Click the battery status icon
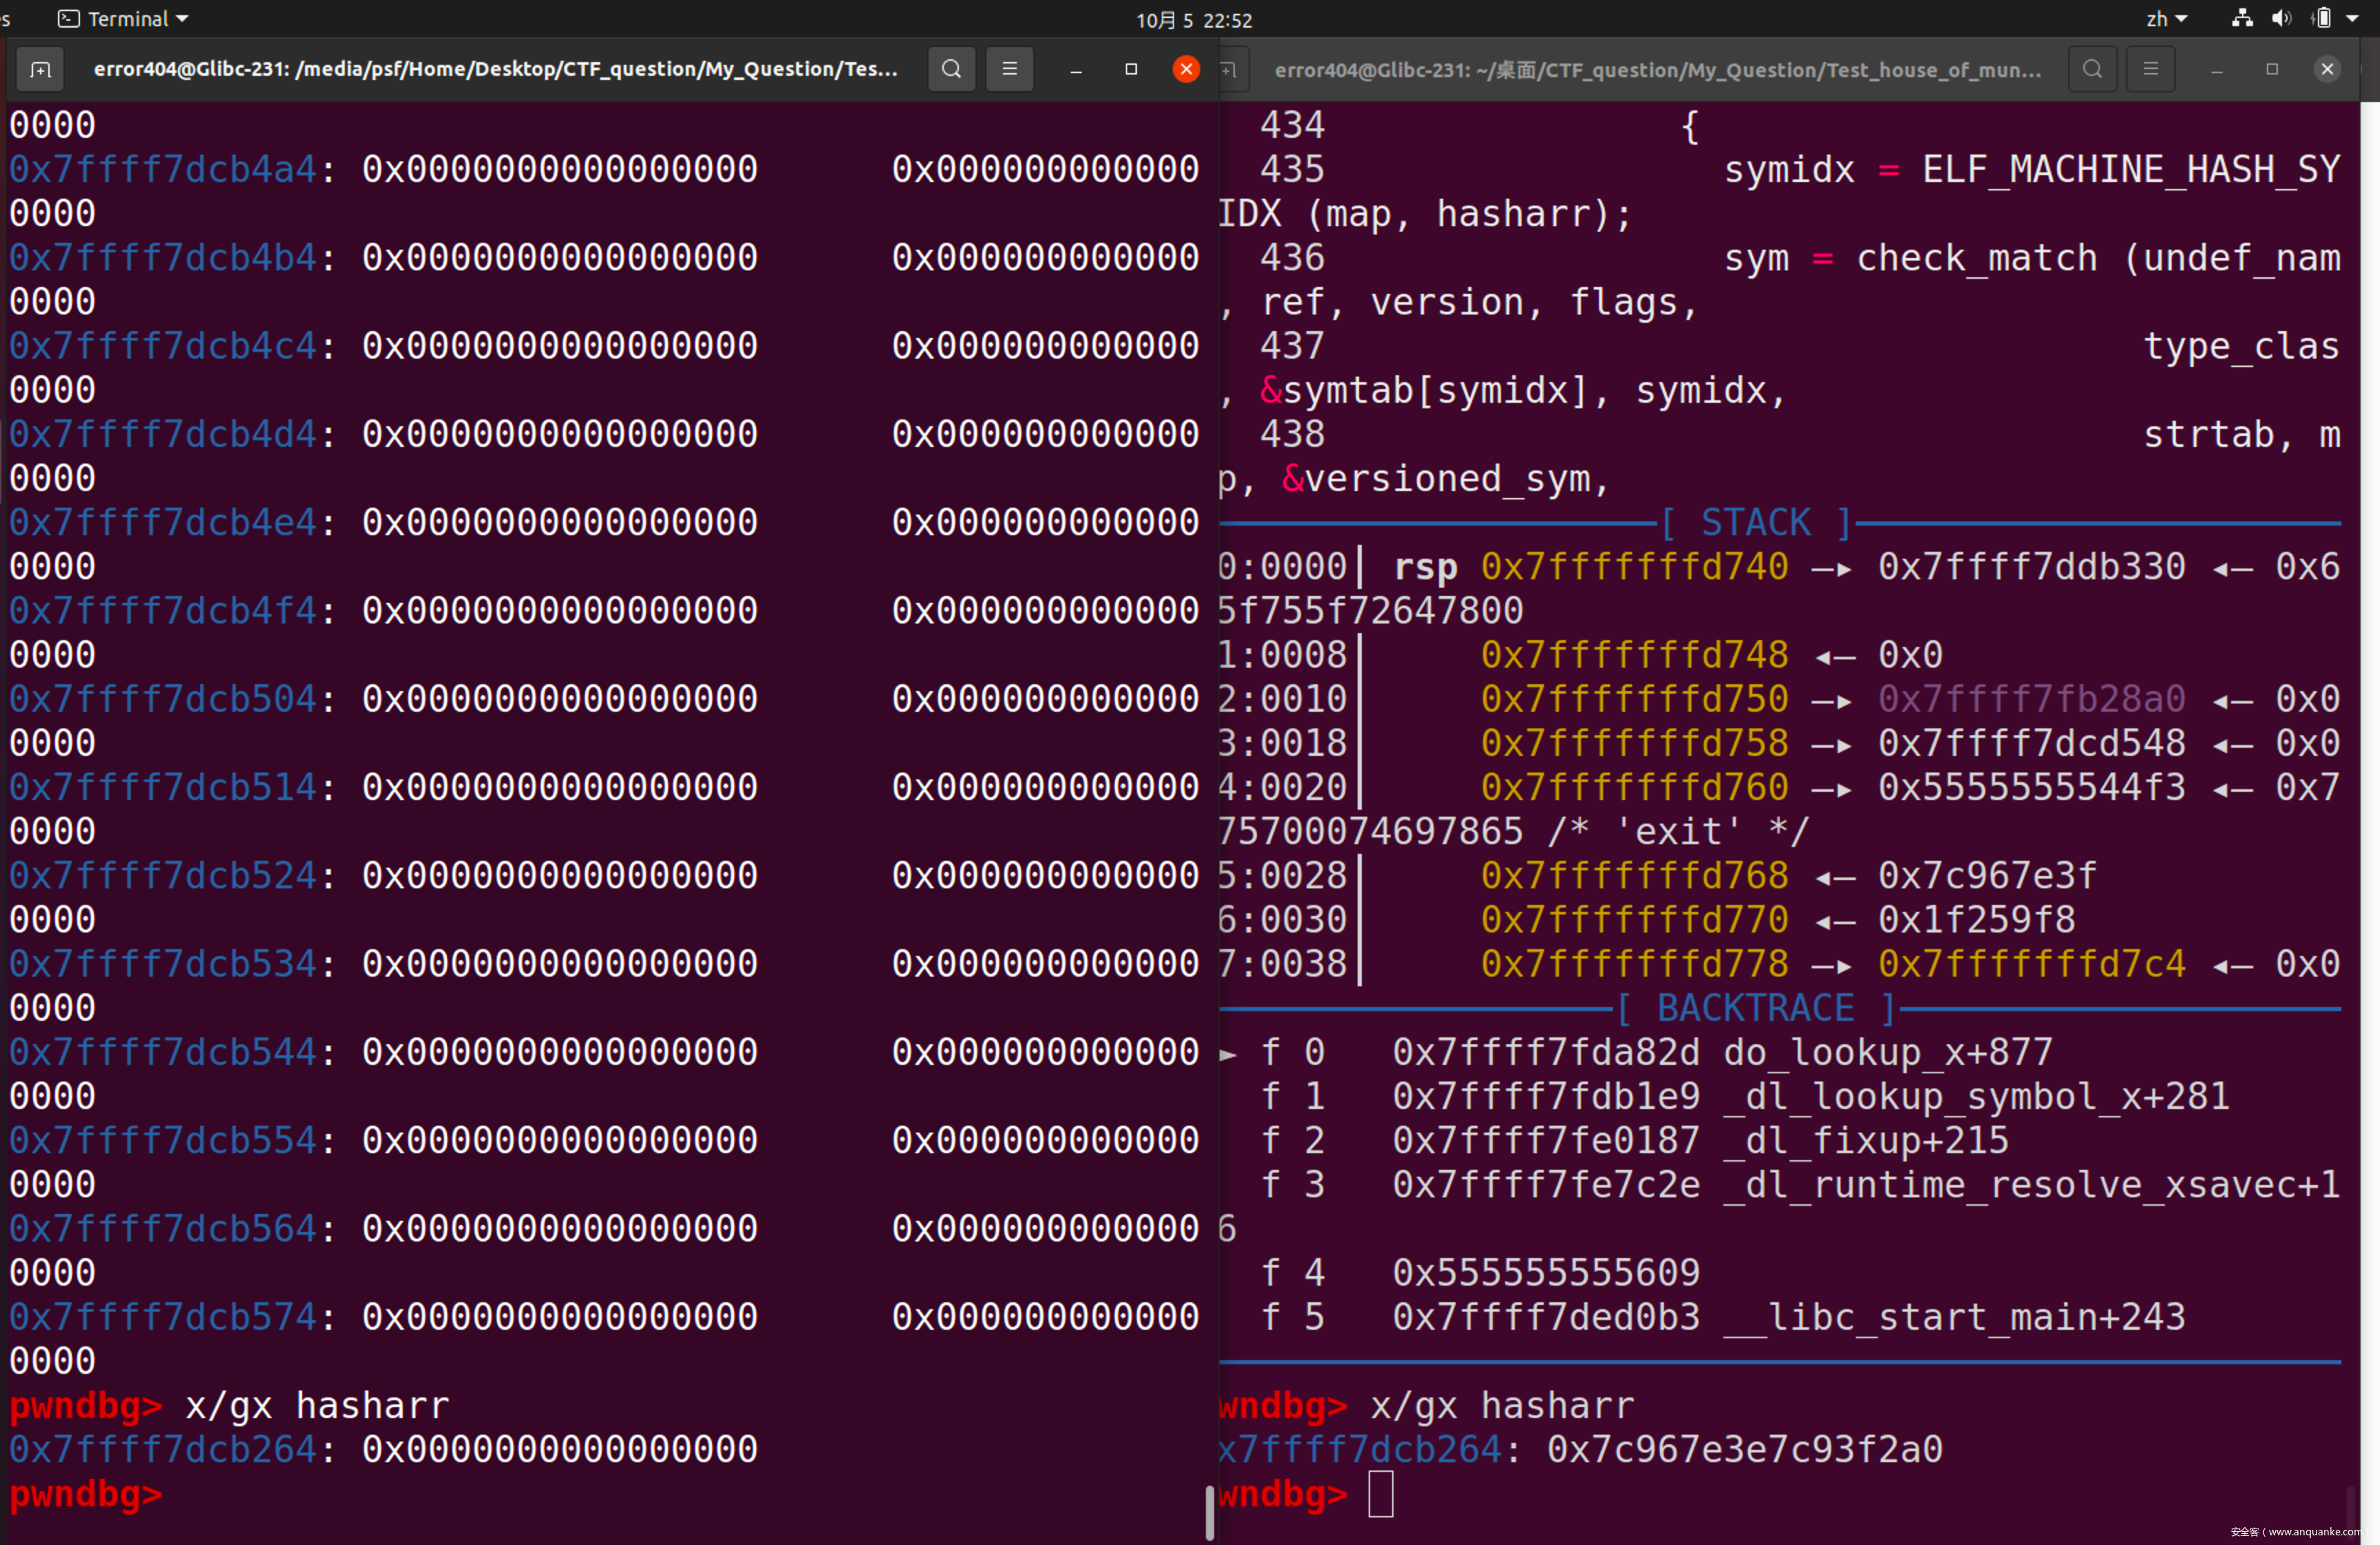Image resolution: width=2380 pixels, height=1545 pixels. (2322, 18)
